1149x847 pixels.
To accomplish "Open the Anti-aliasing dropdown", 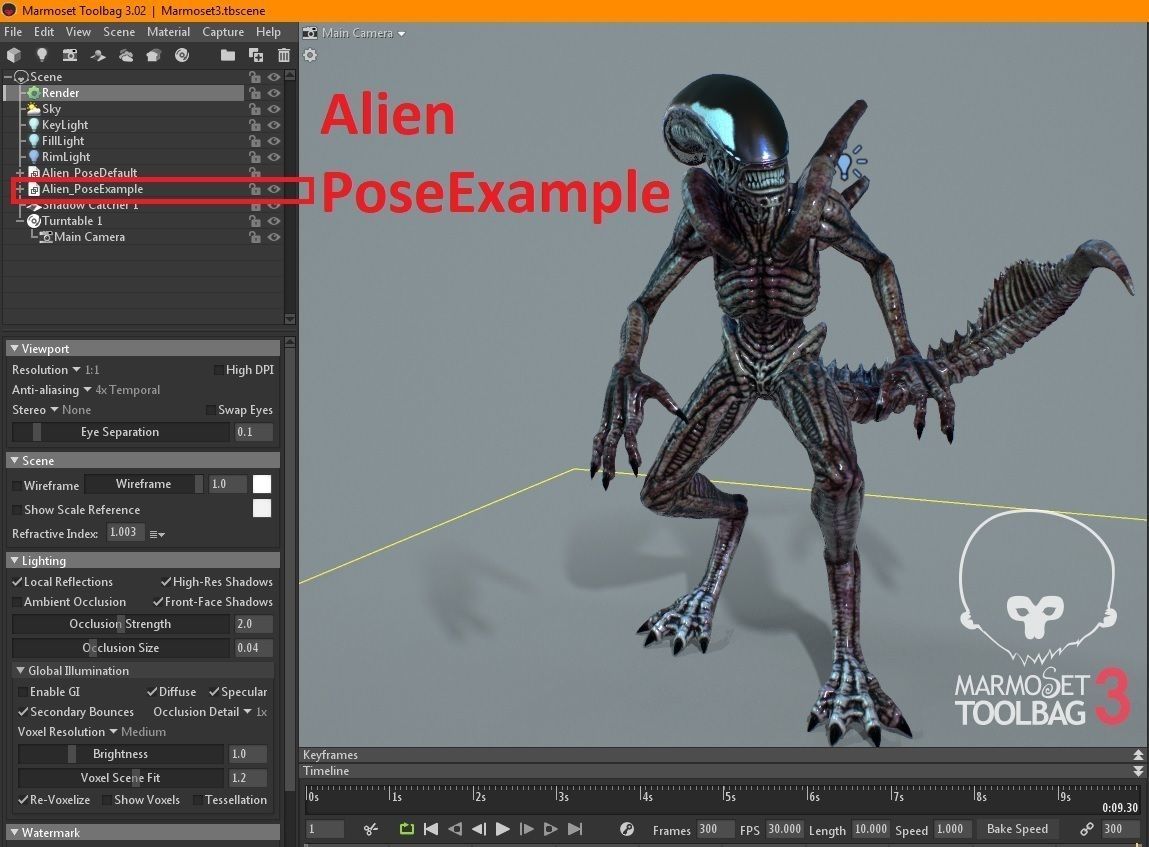I will click(87, 390).
